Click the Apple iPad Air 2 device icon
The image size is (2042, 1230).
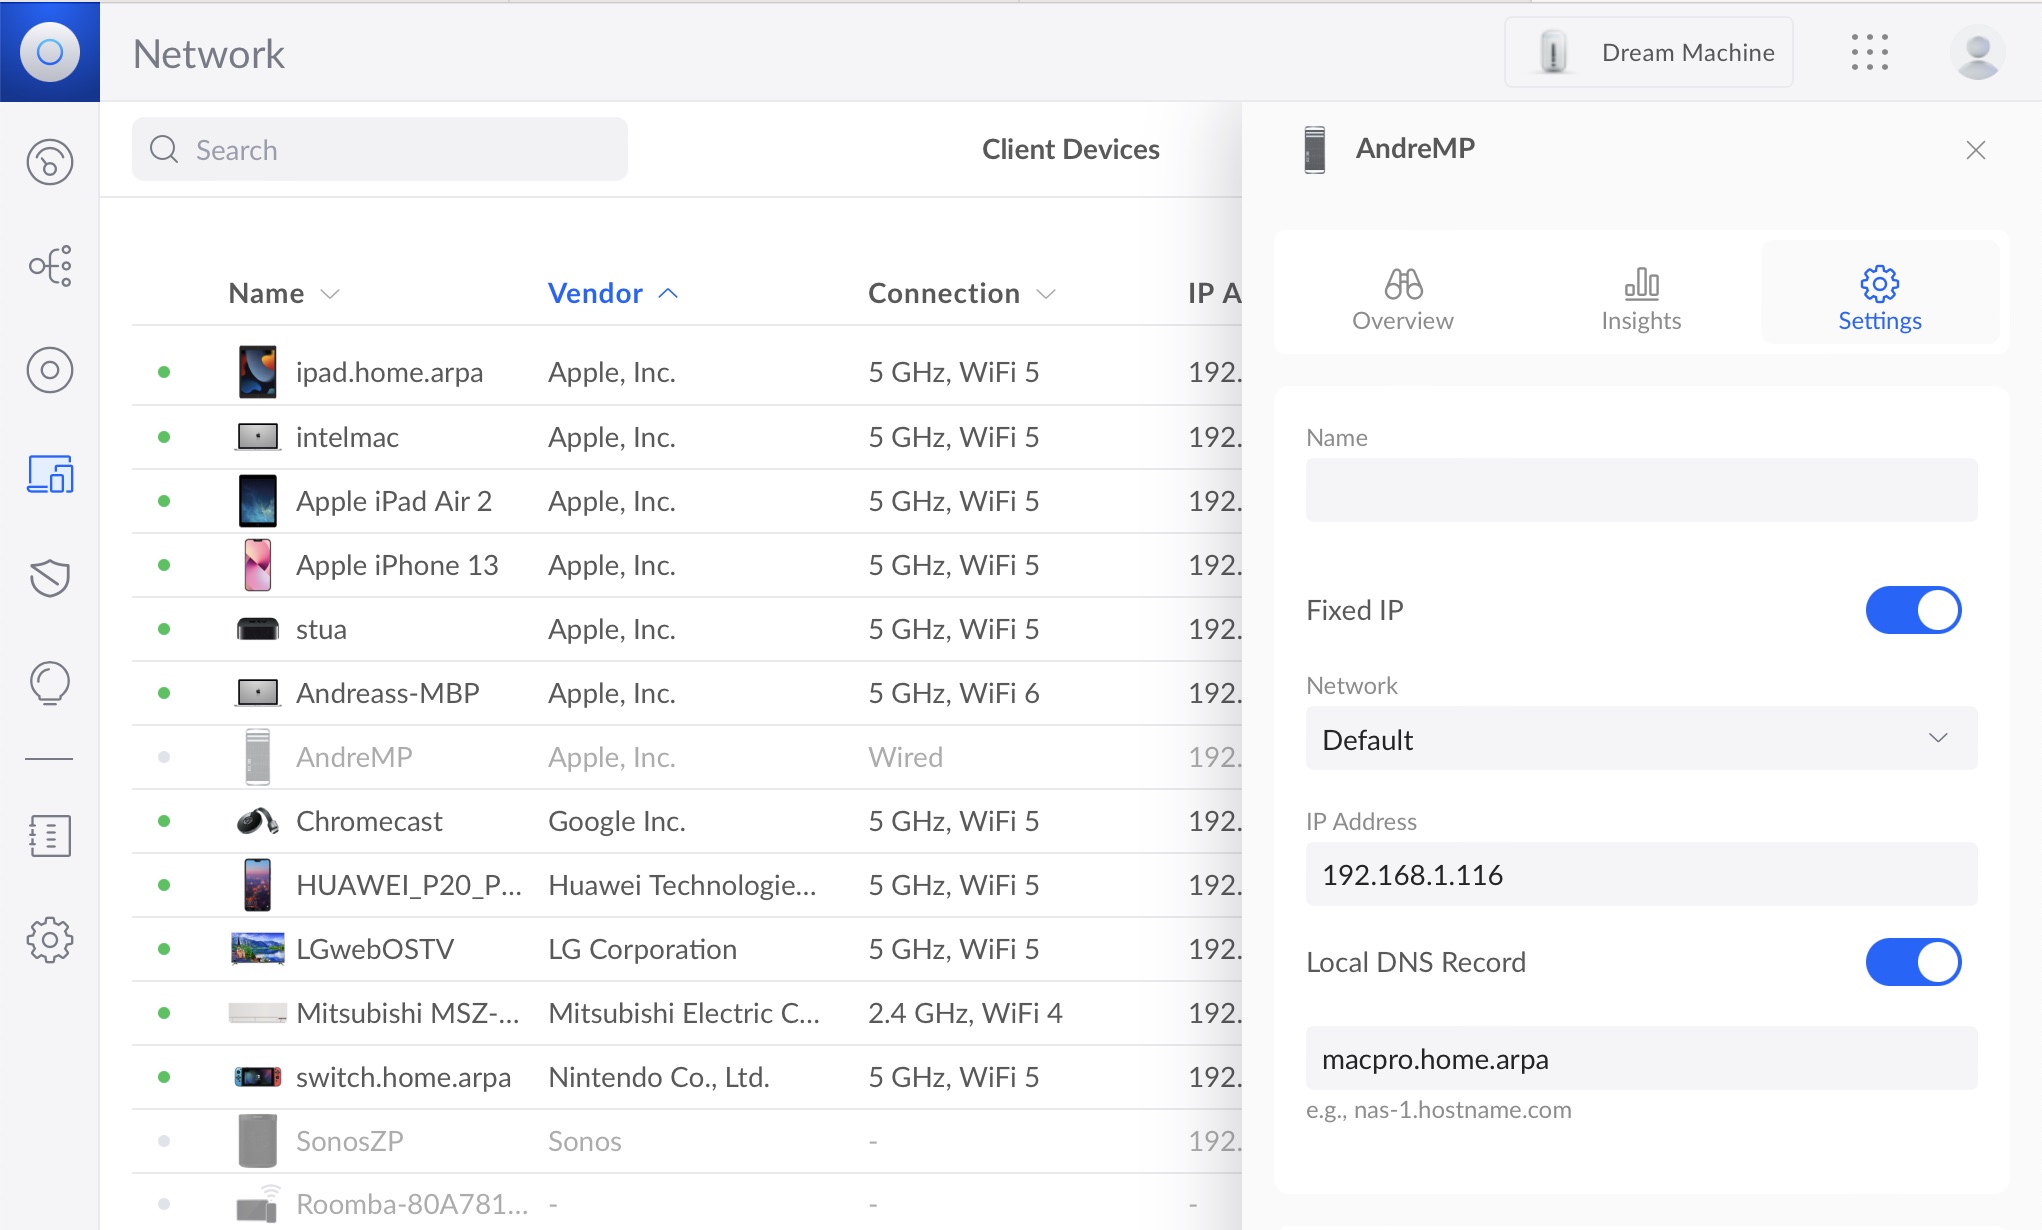tap(258, 501)
